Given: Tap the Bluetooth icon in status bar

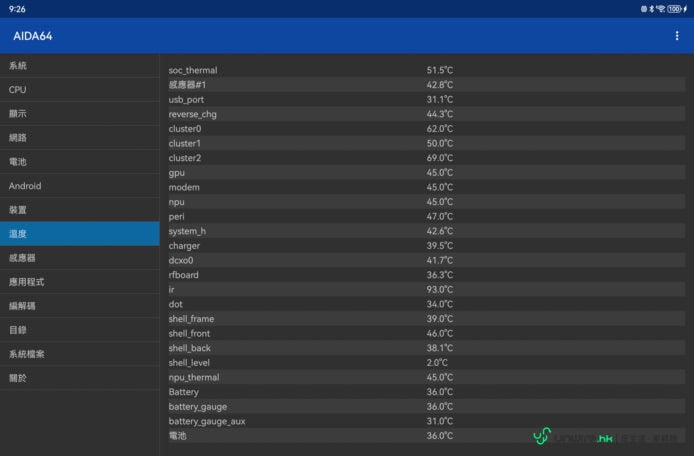Looking at the screenshot, I should pyautogui.click(x=652, y=8).
